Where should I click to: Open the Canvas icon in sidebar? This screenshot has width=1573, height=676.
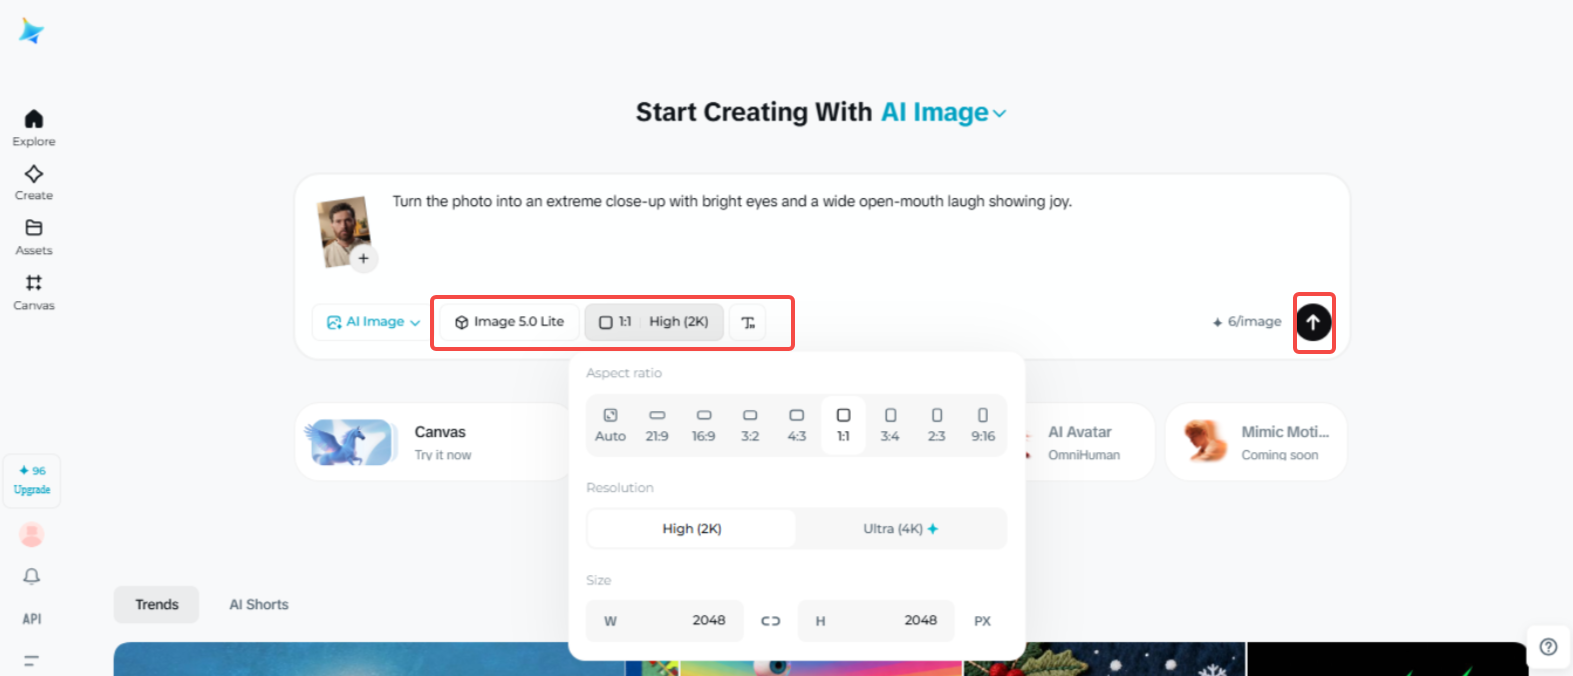[33, 284]
